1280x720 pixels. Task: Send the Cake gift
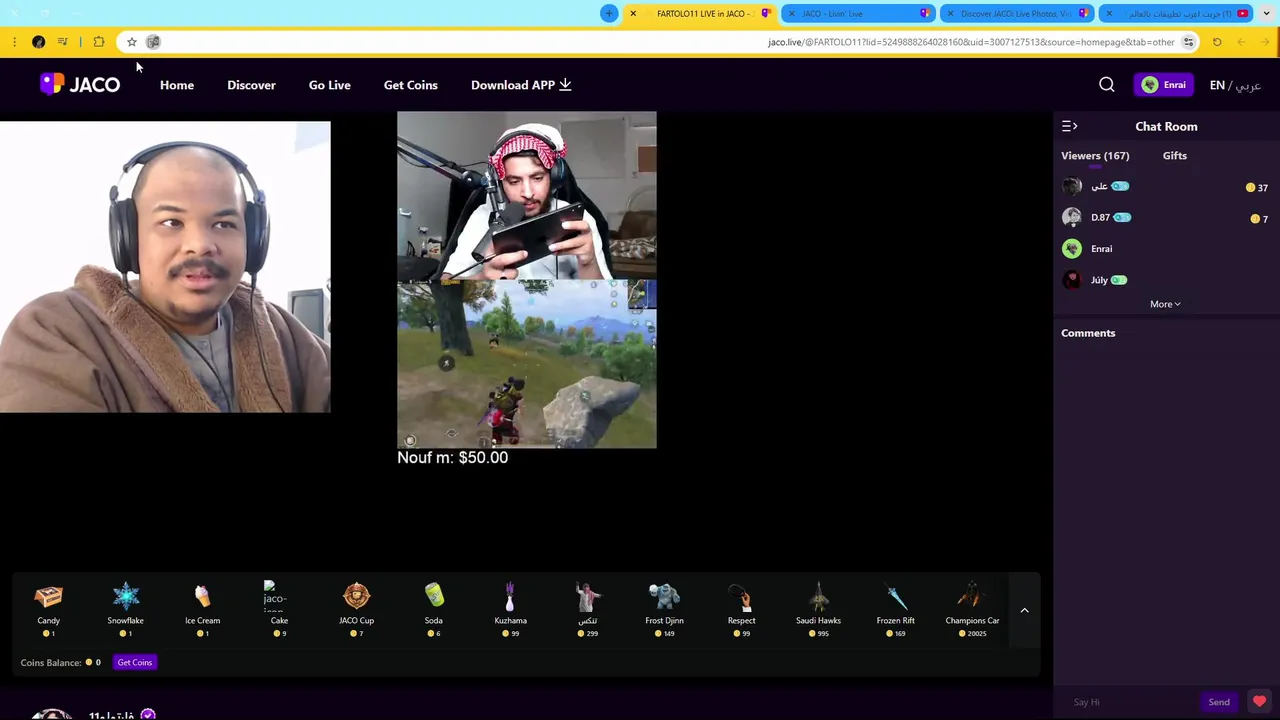pos(279,609)
